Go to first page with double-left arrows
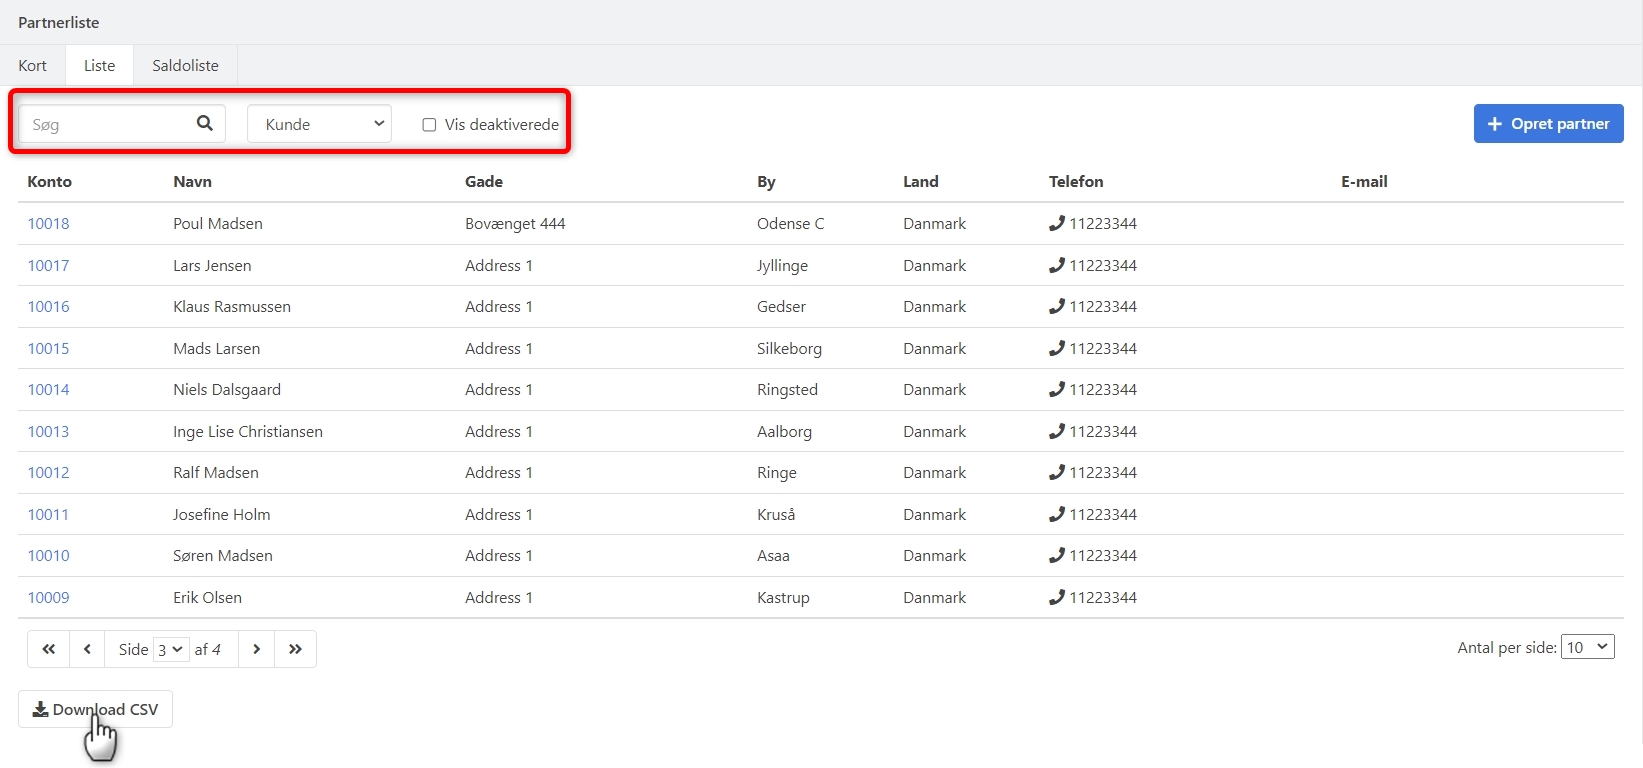Viewport: 1643px width, 768px height. tap(48, 649)
